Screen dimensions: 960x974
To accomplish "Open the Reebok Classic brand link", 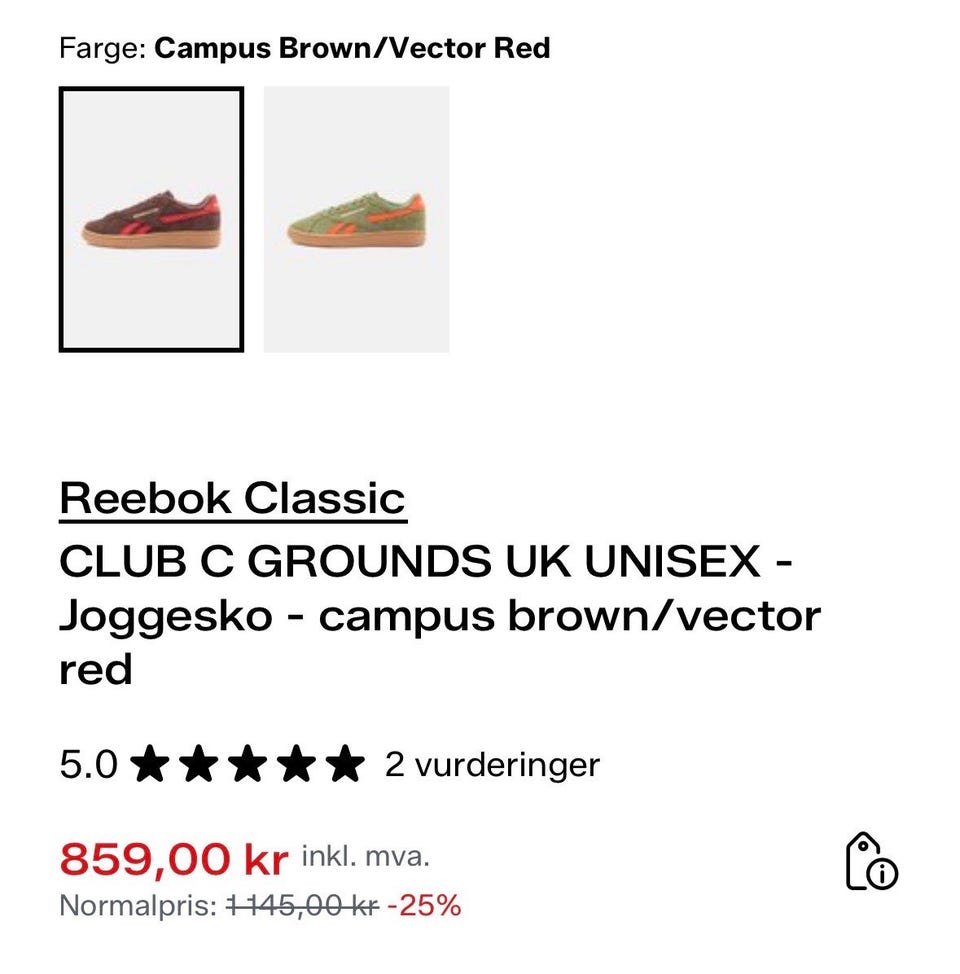I will (232, 498).
